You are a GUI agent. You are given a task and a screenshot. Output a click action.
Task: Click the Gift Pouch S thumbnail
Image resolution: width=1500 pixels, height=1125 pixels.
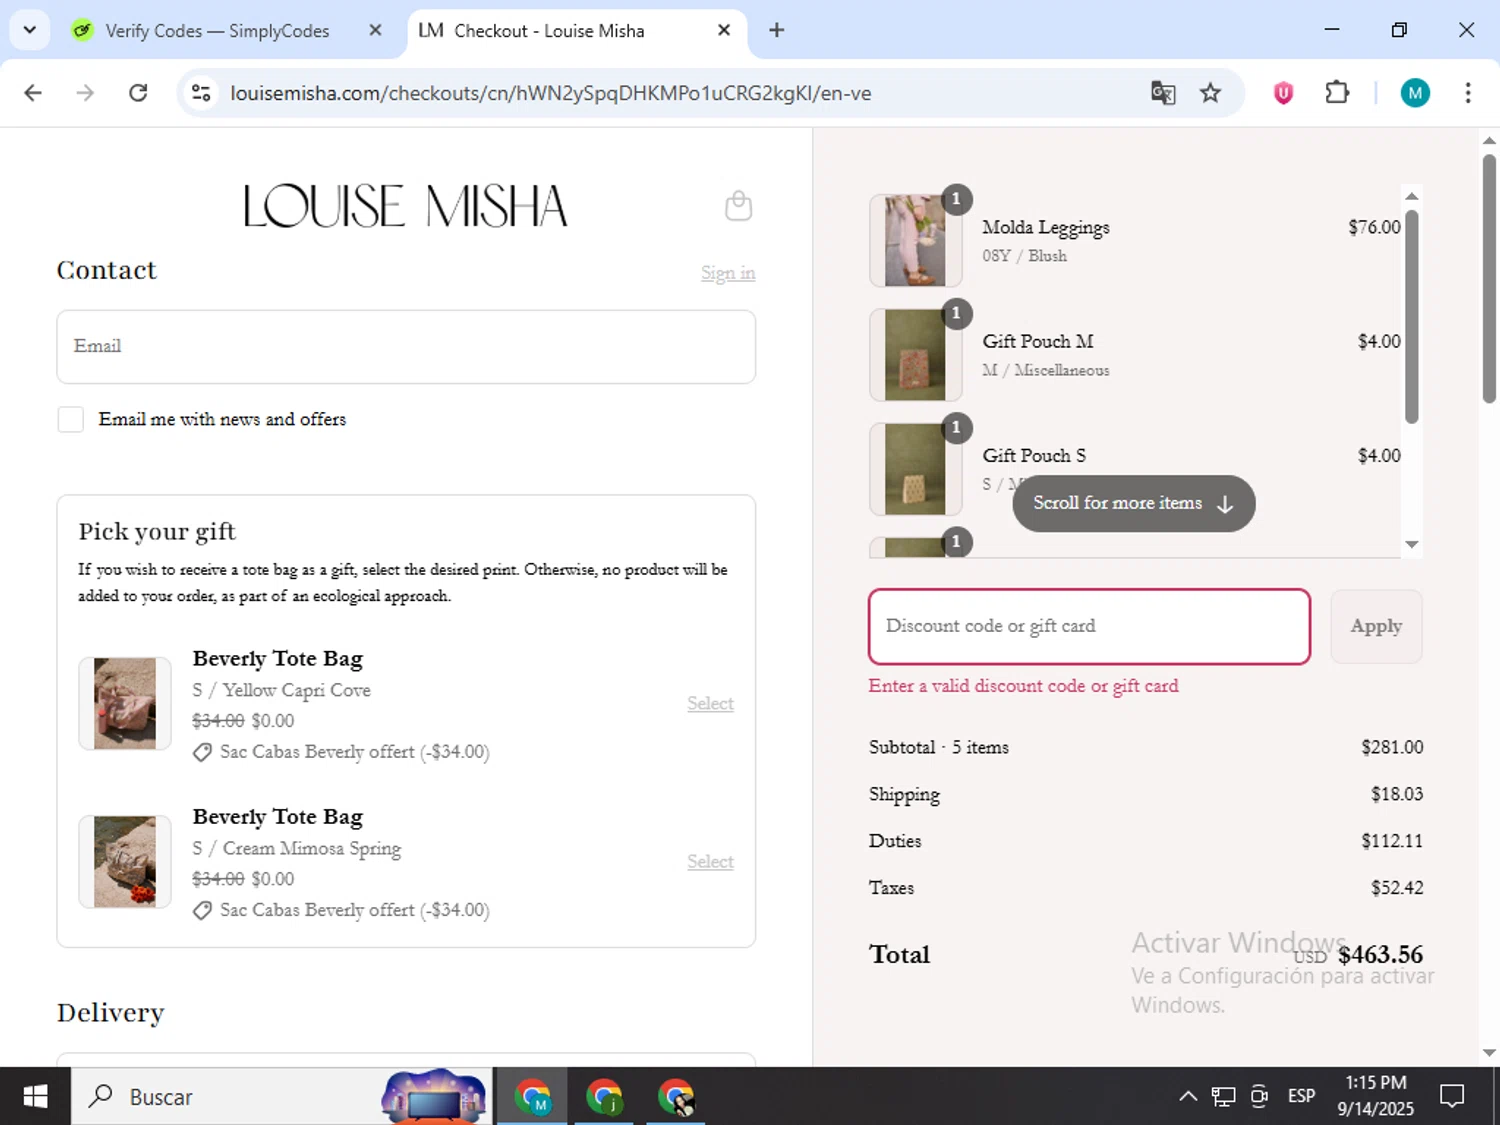click(x=915, y=469)
